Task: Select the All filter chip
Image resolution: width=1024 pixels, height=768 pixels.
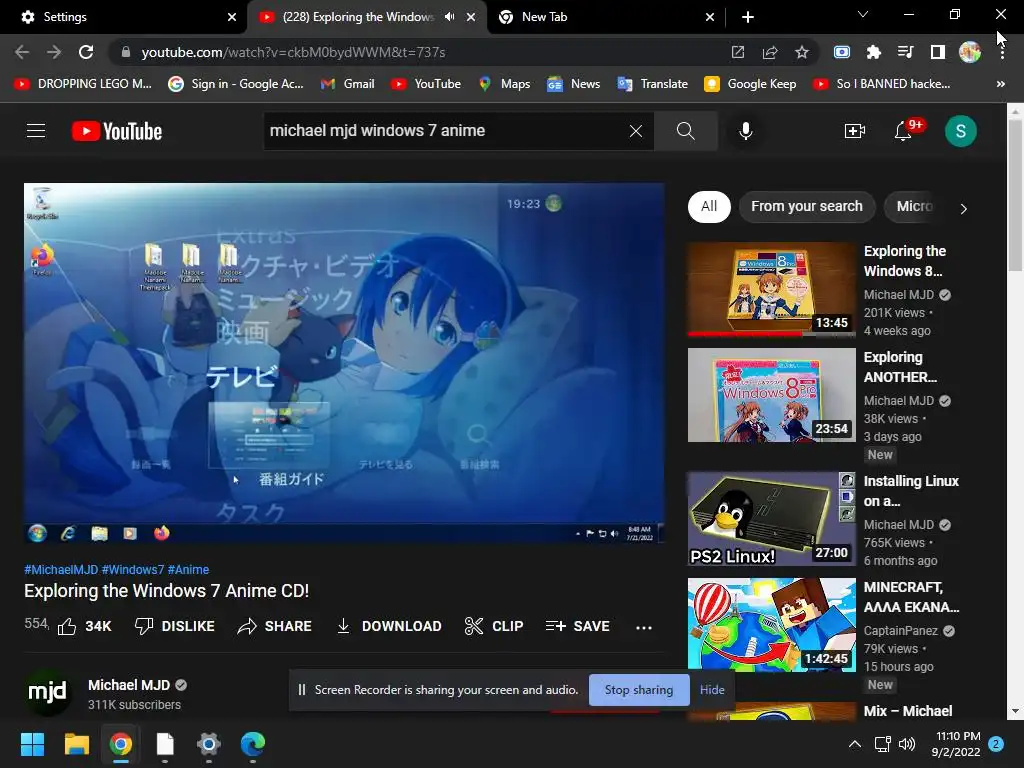Action: 709,207
